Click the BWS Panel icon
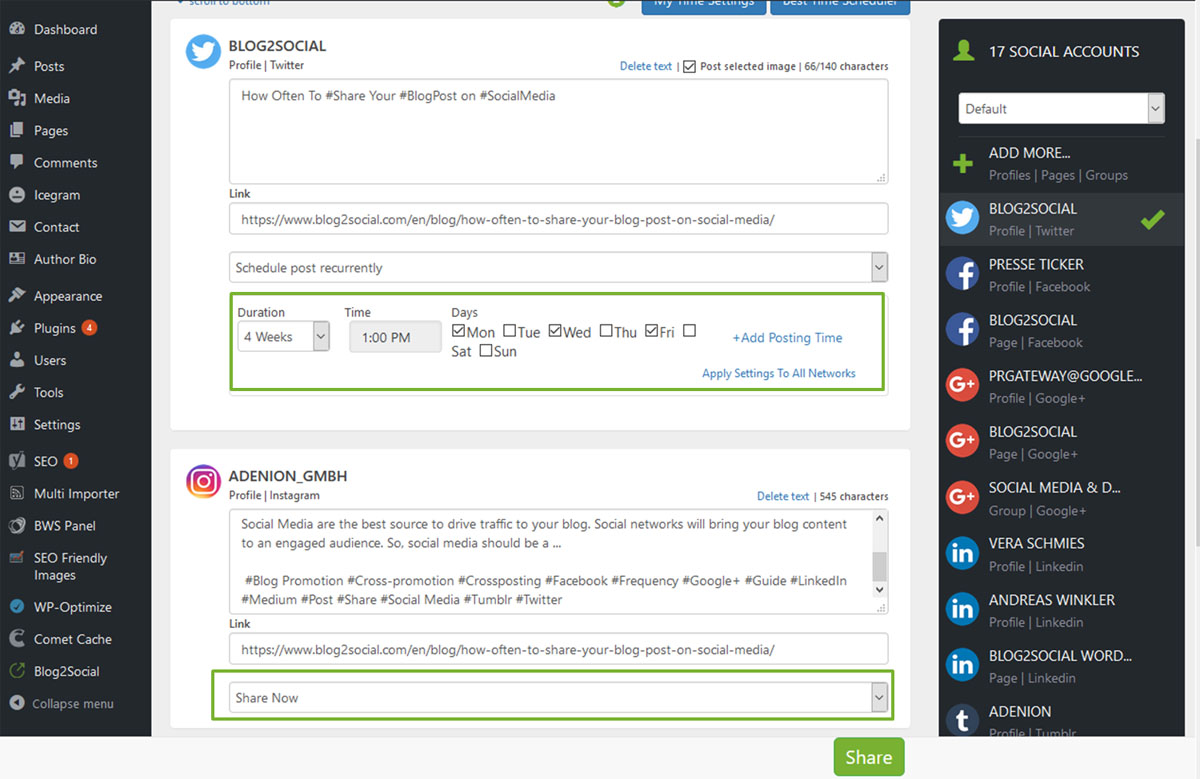The width and height of the screenshot is (1200, 779). coord(17,525)
